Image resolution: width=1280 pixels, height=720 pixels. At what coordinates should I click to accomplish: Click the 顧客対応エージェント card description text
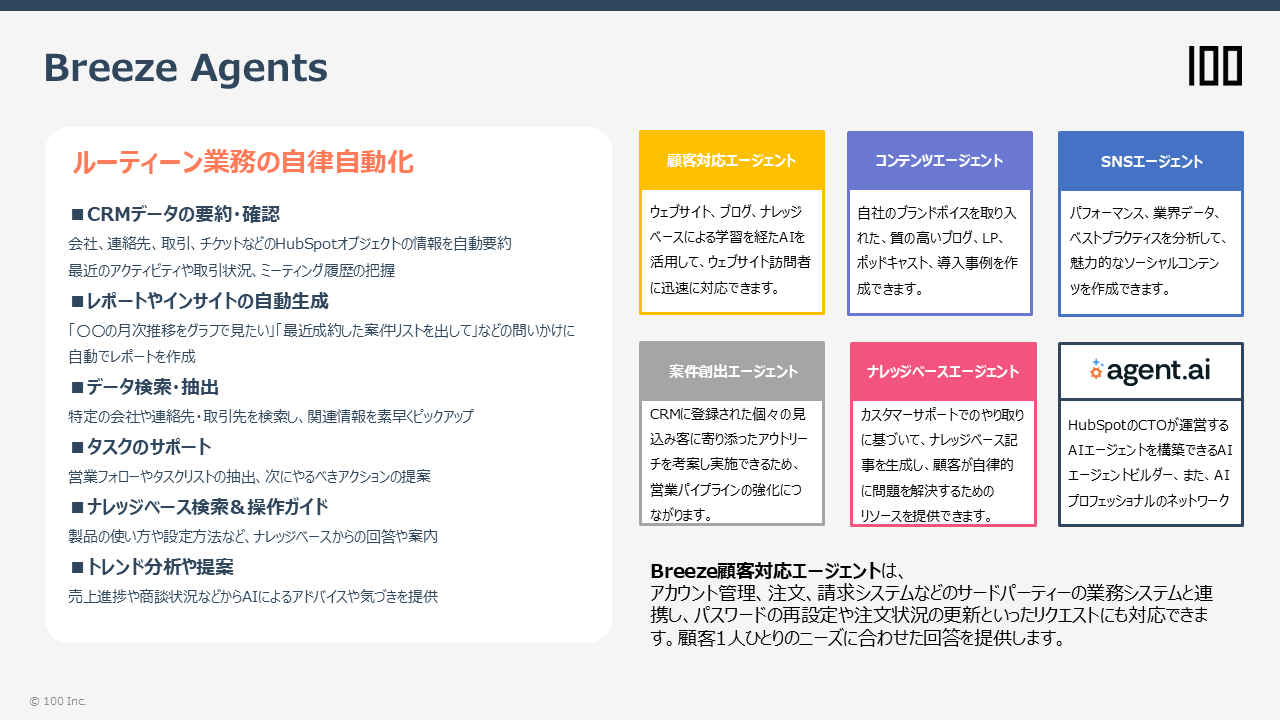pyautogui.click(x=730, y=250)
